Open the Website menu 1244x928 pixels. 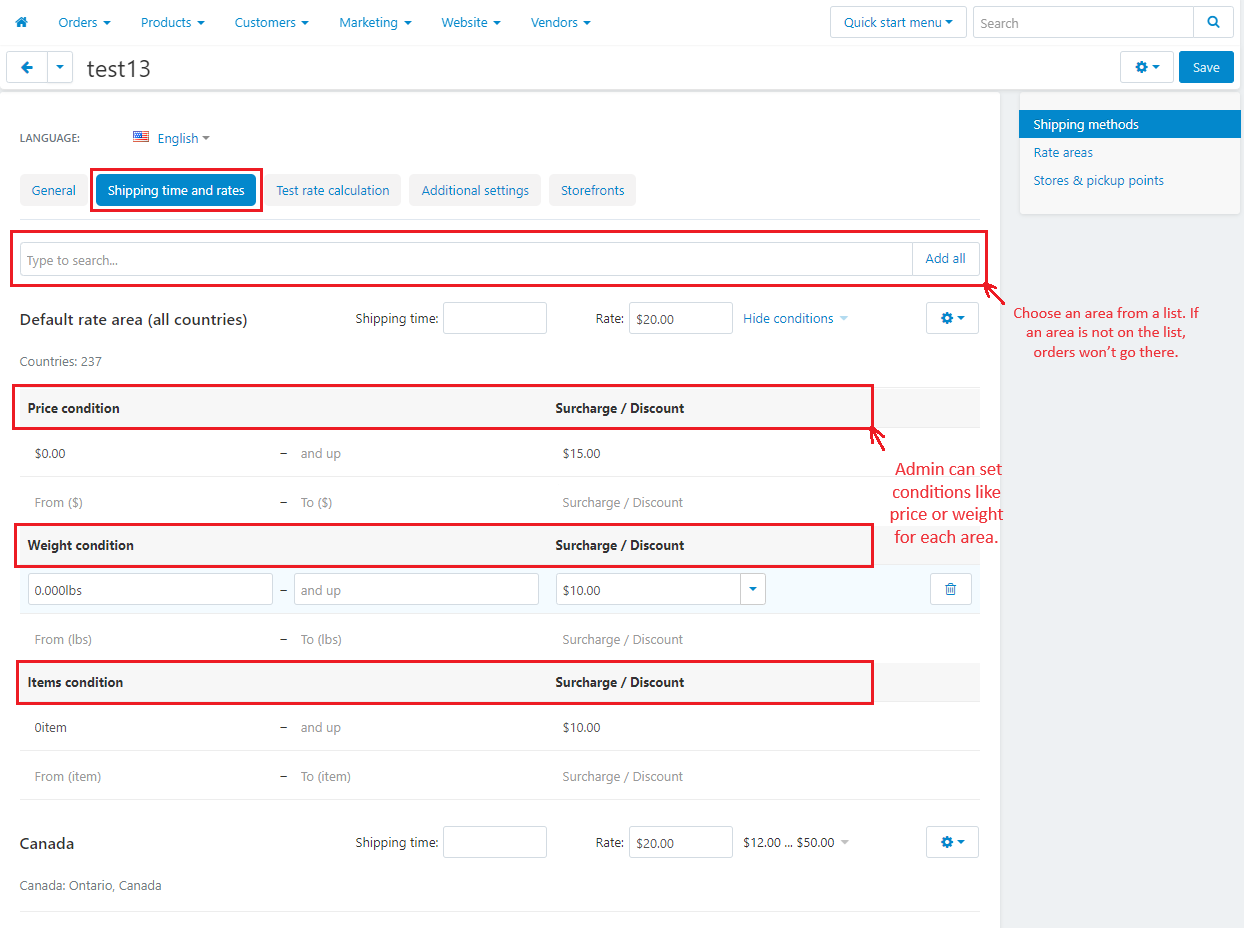coord(471,22)
